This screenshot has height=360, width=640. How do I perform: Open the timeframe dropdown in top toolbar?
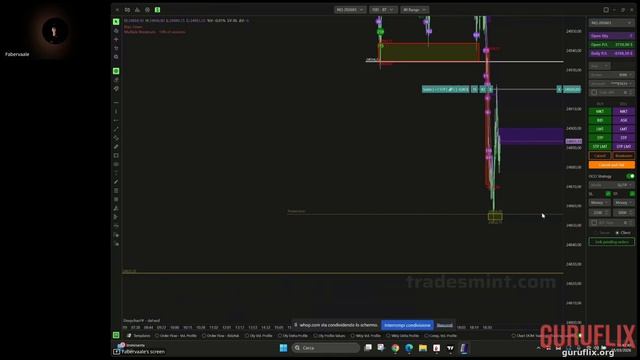click(x=383, y=10)
